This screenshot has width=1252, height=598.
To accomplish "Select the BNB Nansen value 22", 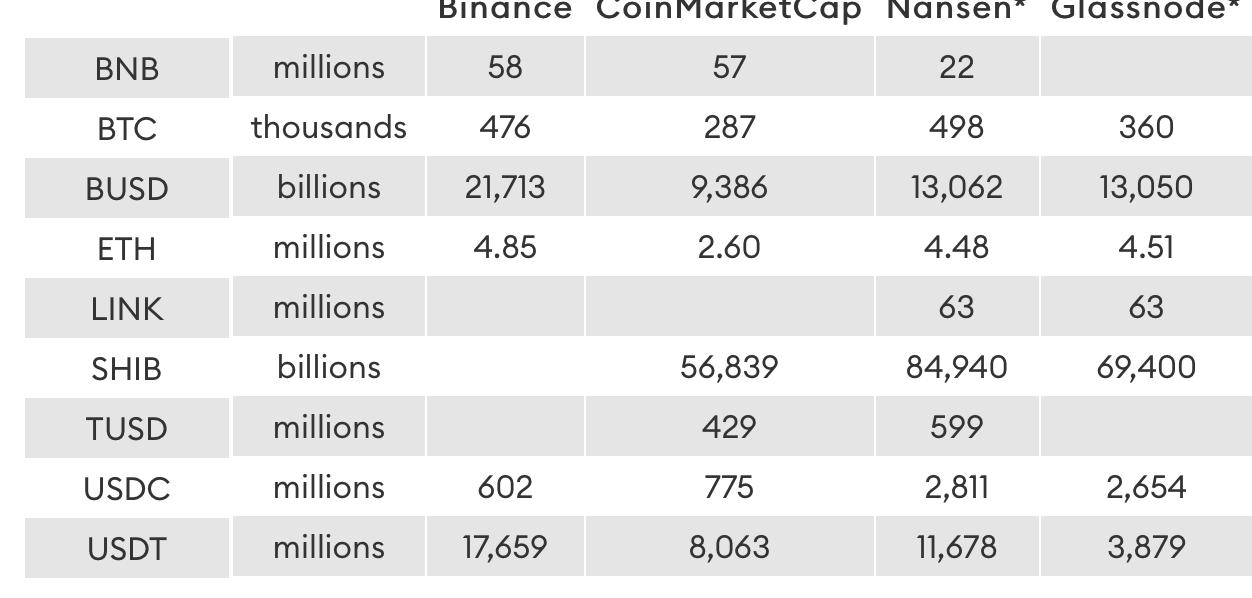I will (957, 67).
